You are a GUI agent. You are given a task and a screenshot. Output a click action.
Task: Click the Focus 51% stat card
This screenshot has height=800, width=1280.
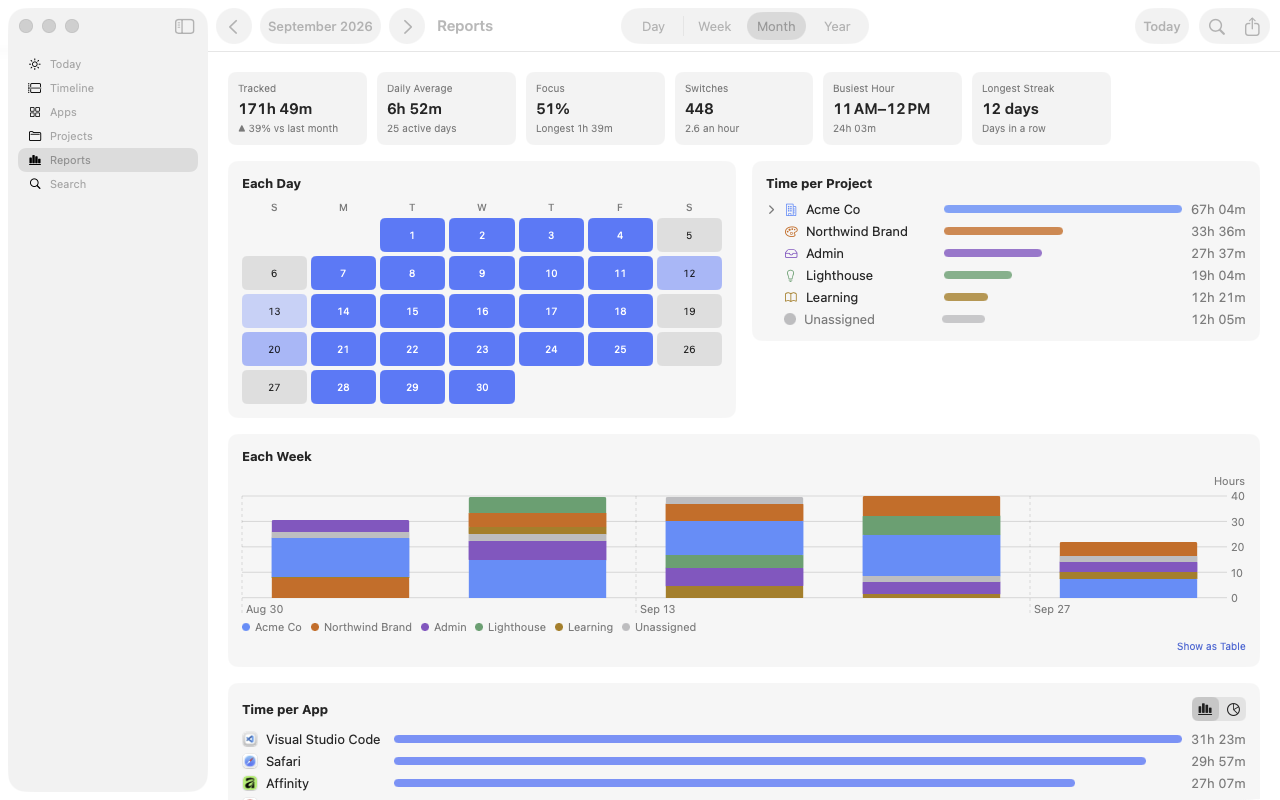pos(595,108)
